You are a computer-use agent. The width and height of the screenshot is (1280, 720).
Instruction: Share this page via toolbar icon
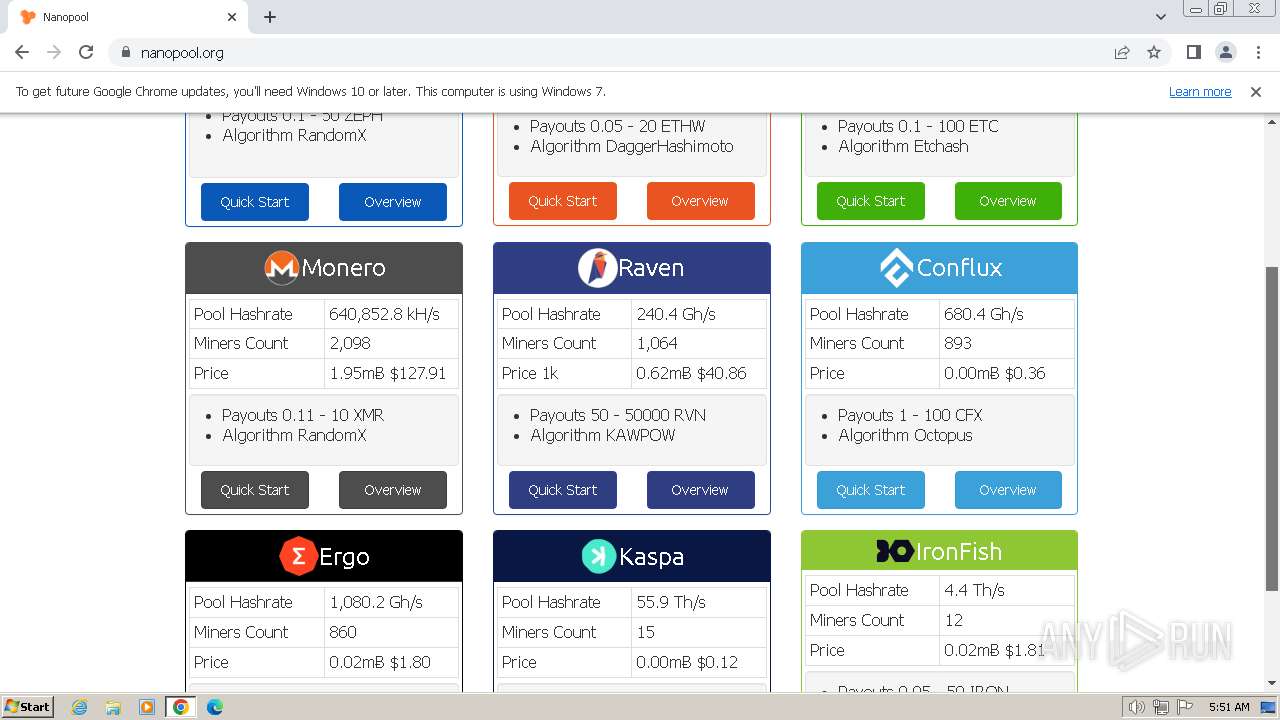1122,52
